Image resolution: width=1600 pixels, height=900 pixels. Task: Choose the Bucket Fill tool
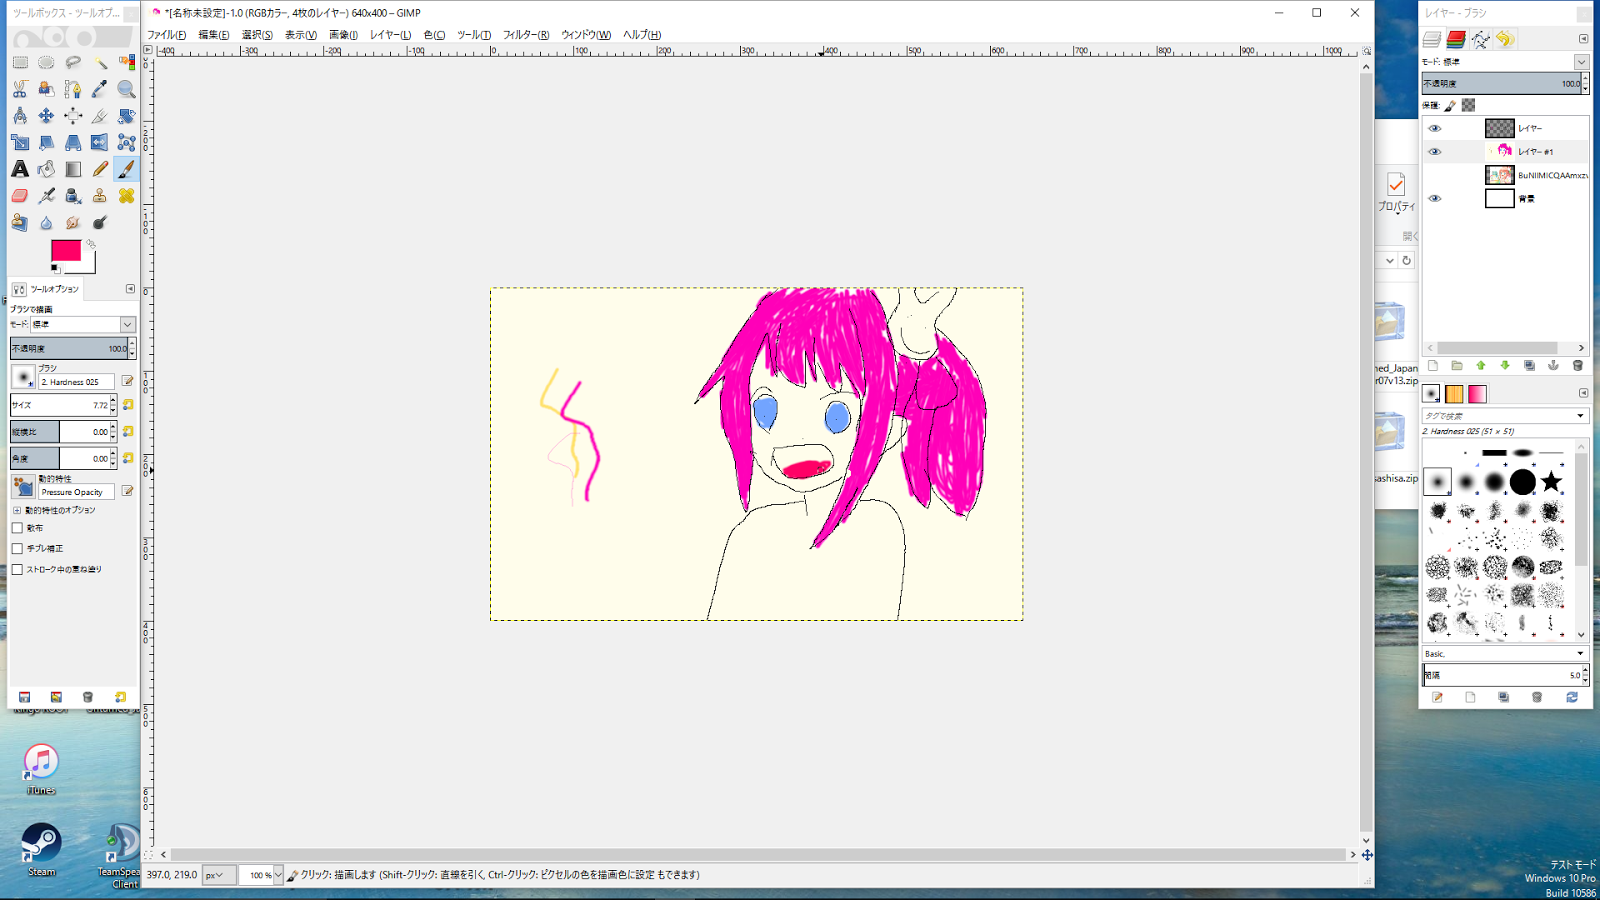point(46,169)
